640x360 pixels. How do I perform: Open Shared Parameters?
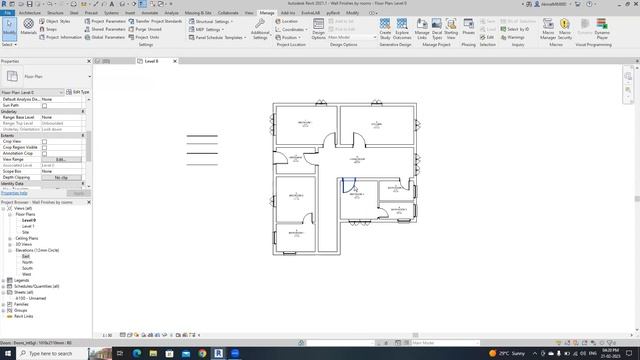104,29
